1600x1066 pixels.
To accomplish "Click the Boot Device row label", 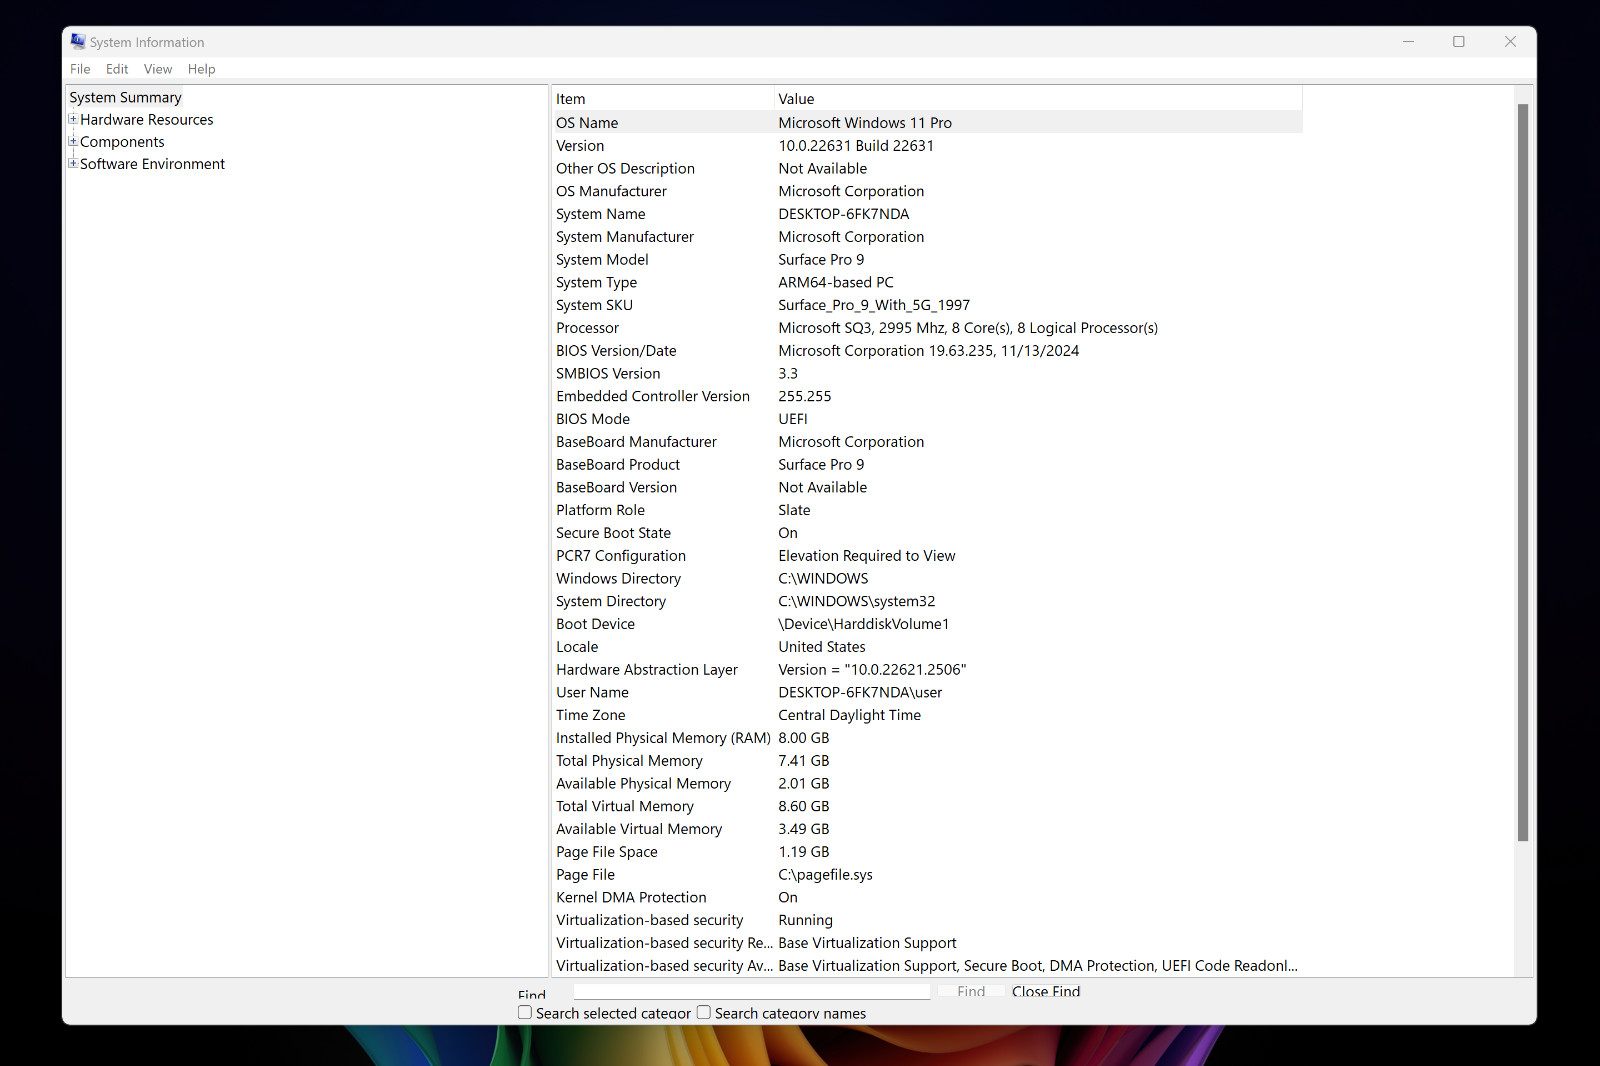I will coord(595,624).
